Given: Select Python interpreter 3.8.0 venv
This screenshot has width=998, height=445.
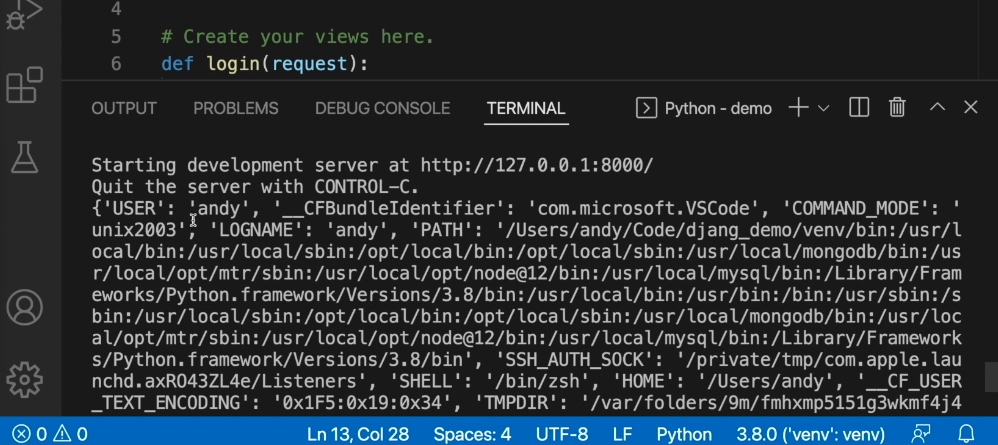Looking at the screenshot, I should tap(810, 434).
